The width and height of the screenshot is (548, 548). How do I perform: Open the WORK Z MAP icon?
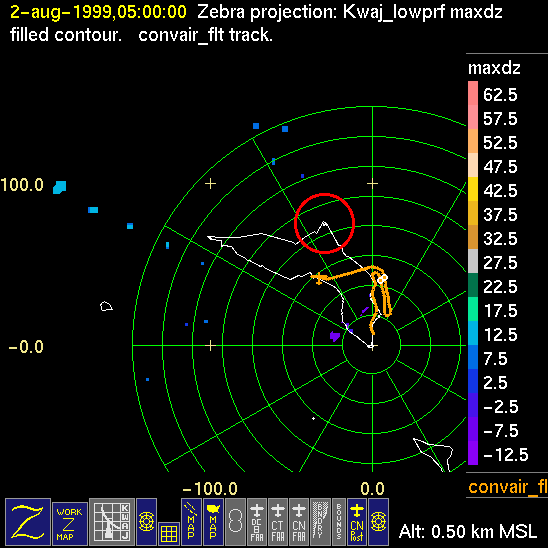coord(70,524)
